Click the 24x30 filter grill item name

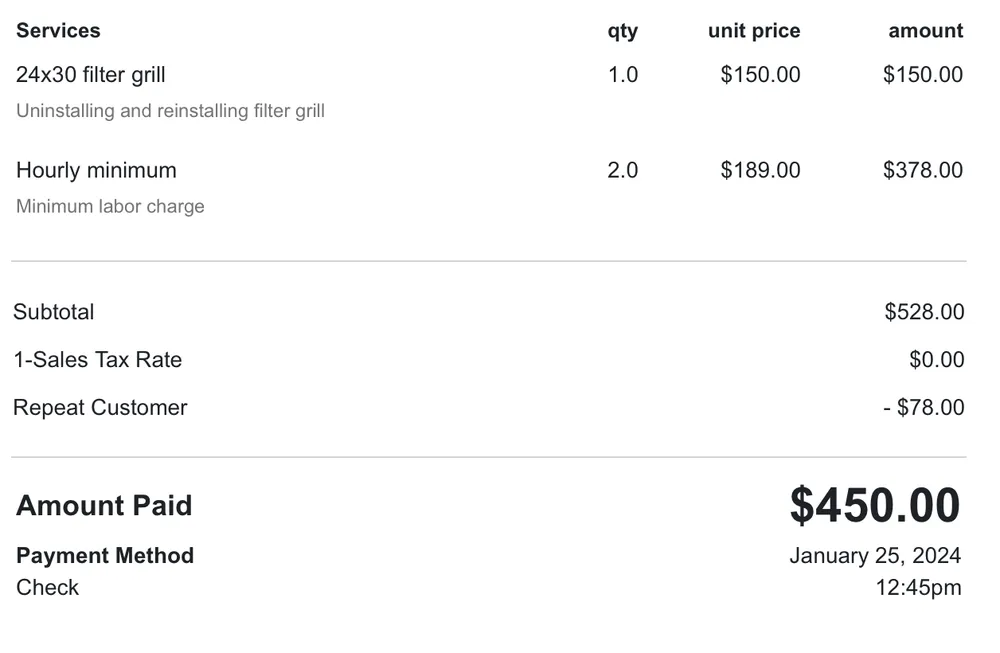(x=91, y=75)
